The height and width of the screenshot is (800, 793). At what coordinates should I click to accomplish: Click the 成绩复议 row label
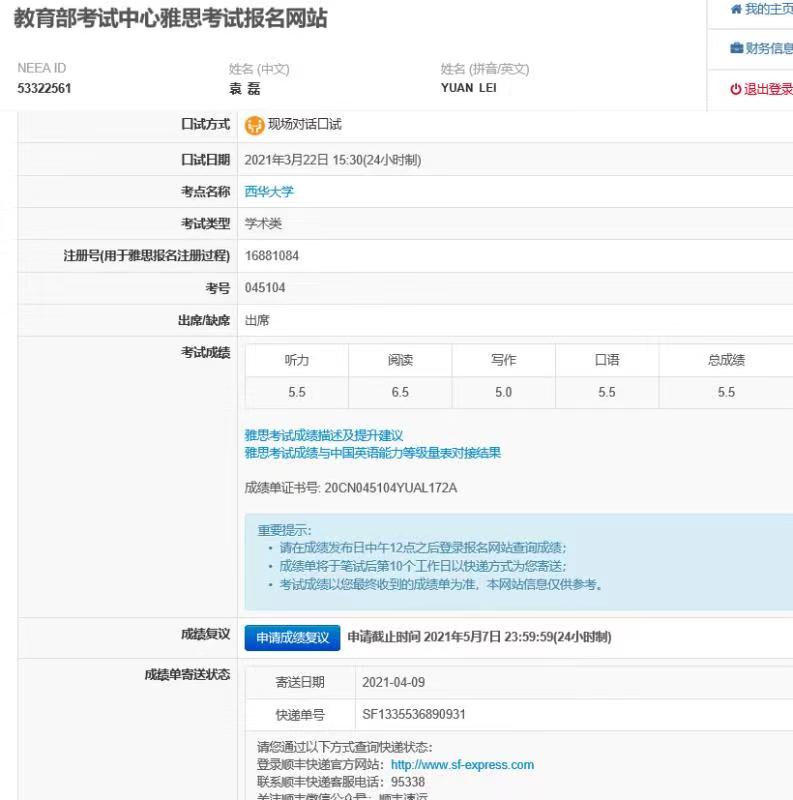point(206,634)
